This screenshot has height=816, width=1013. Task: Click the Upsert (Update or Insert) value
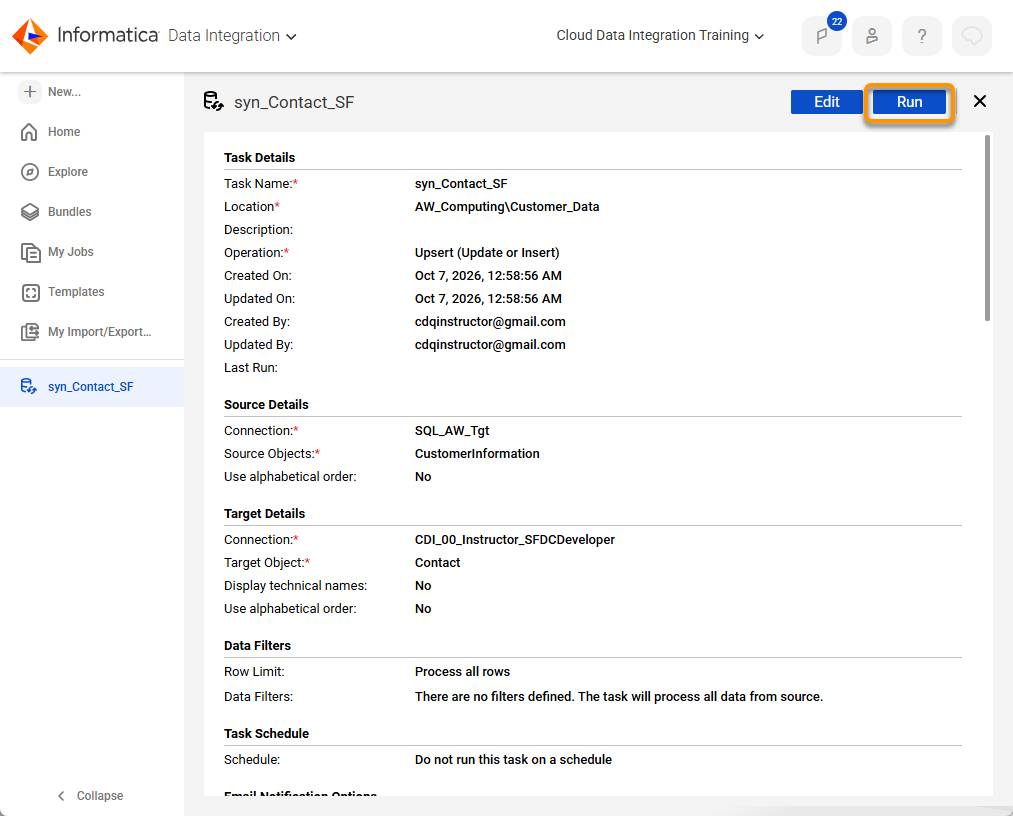(x=487, y=253)
